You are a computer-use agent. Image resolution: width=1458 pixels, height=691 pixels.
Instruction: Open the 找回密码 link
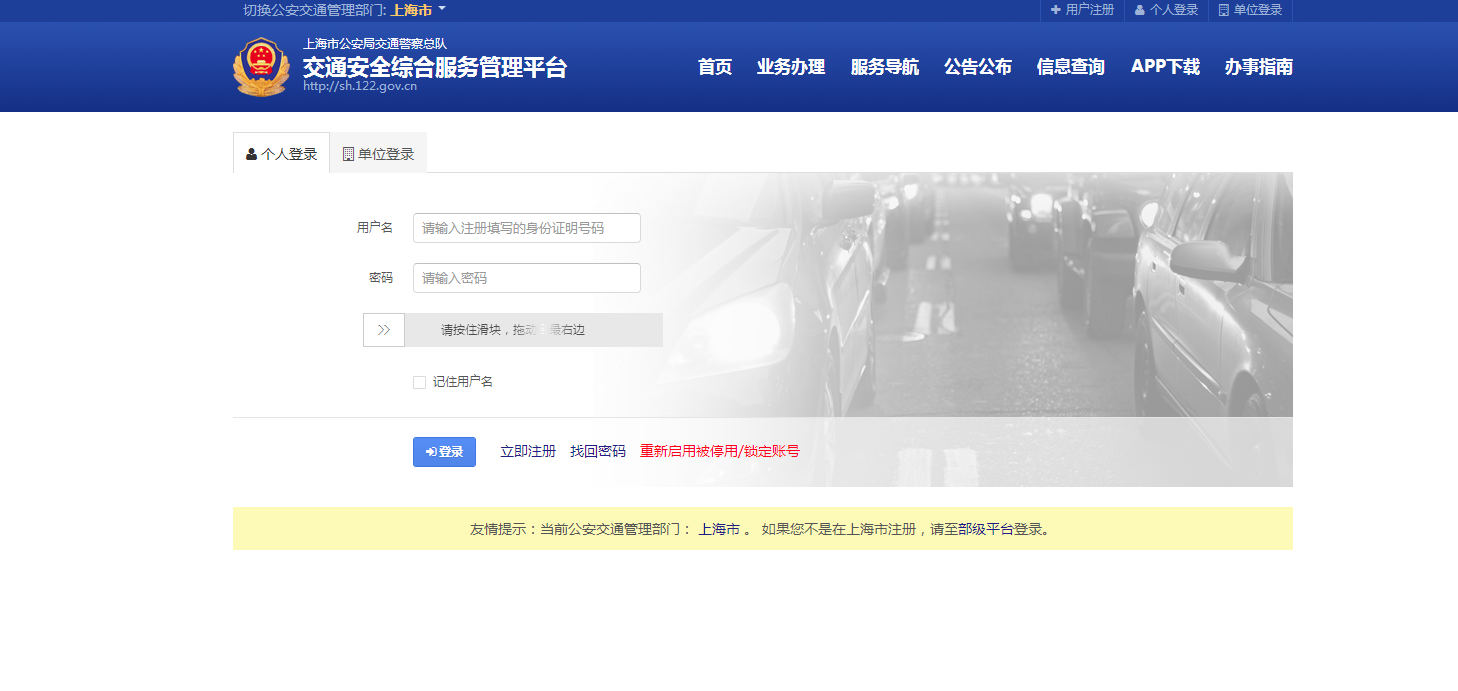(598, 452)
